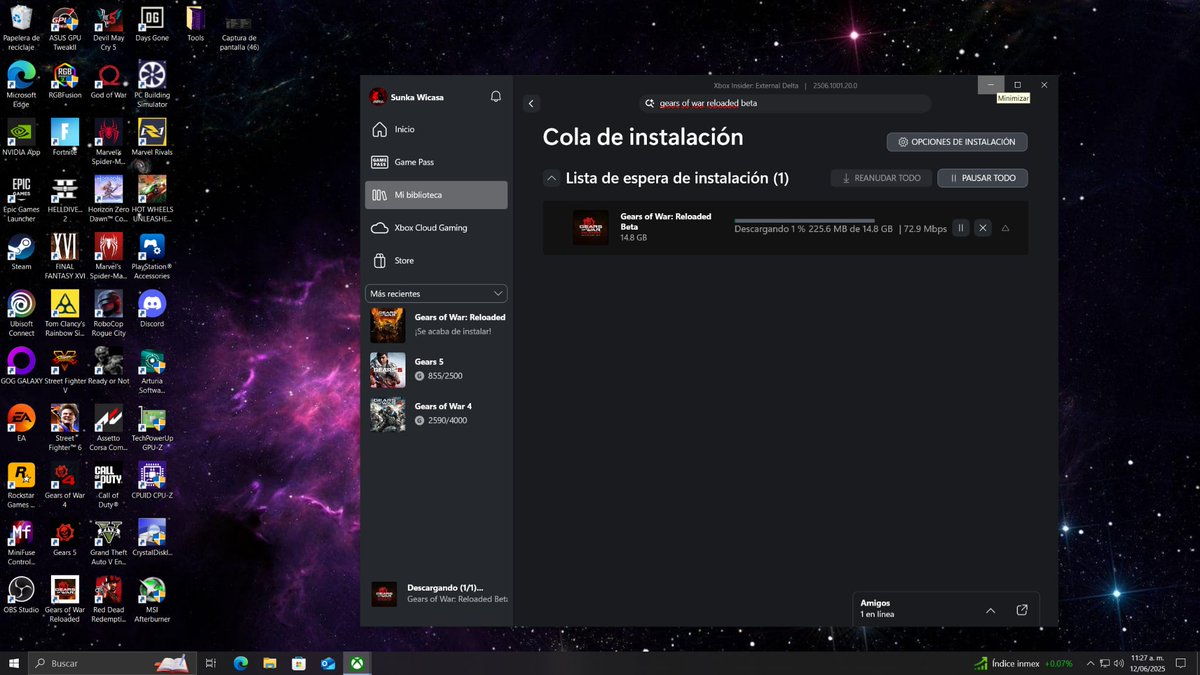This screenshot has height=675, width=1200.
Task: Open Epic Games Launcher desktop icon
Action: click(21, 200)
